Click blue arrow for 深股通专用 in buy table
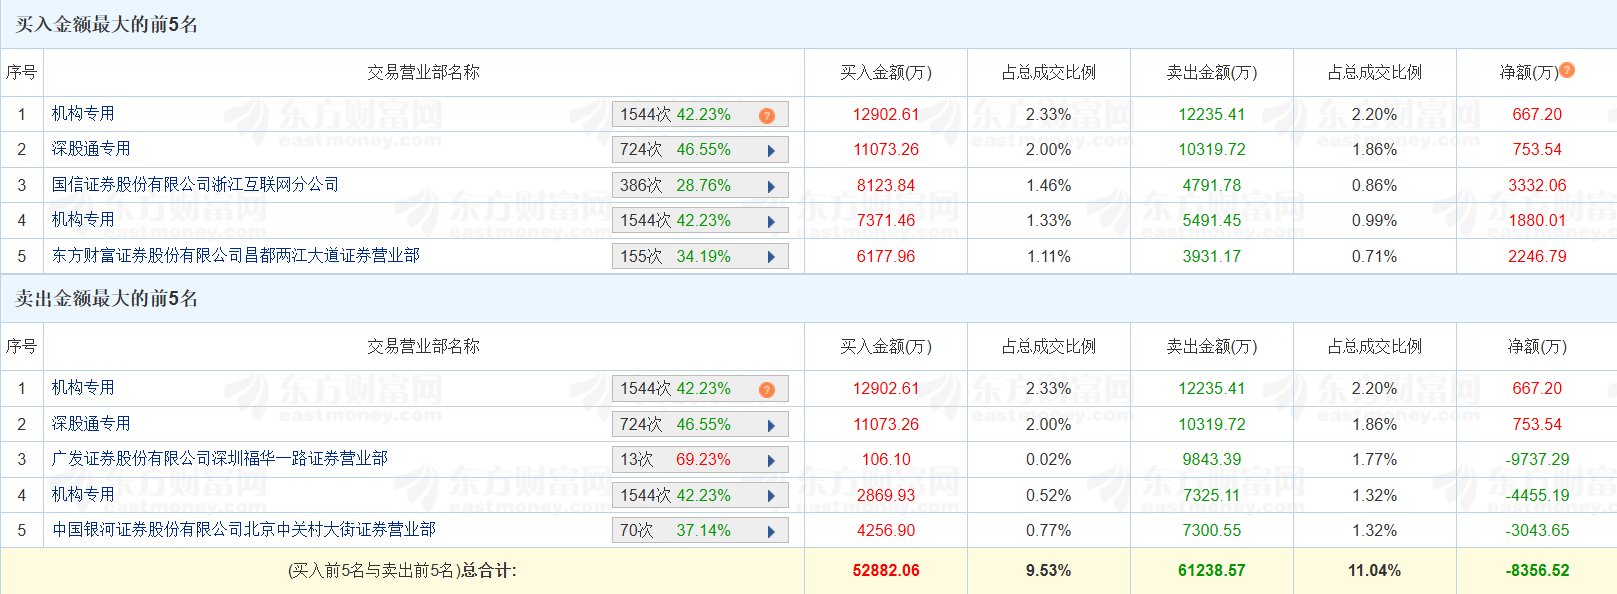The height and width of the screenshot is (594, 1617). (x=771, y=150)
